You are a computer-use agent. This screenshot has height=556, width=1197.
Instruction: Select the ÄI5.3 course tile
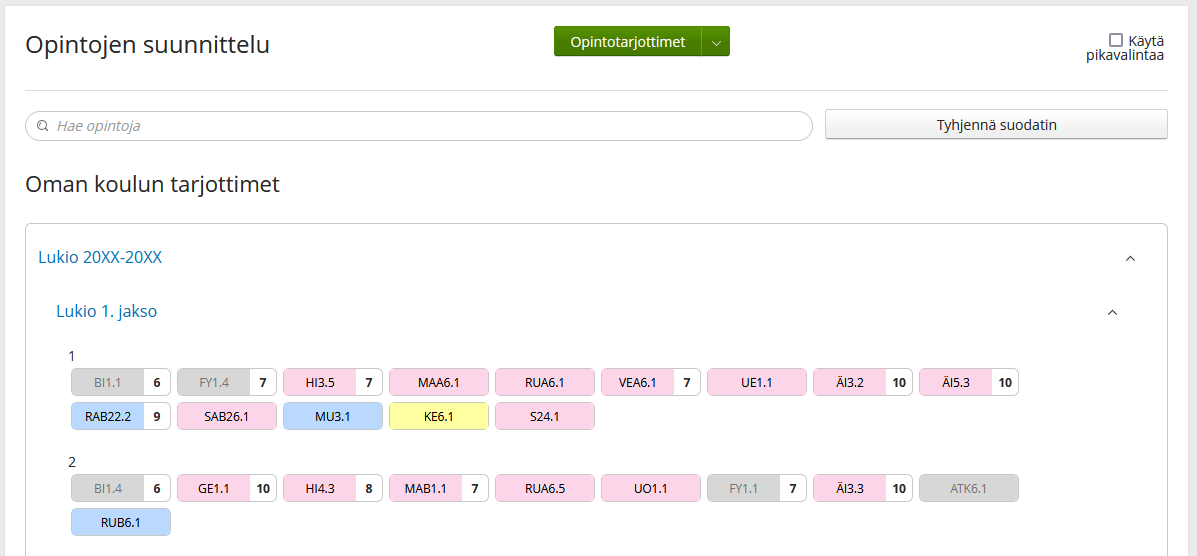pyautogui.click(x=969, y=383)
